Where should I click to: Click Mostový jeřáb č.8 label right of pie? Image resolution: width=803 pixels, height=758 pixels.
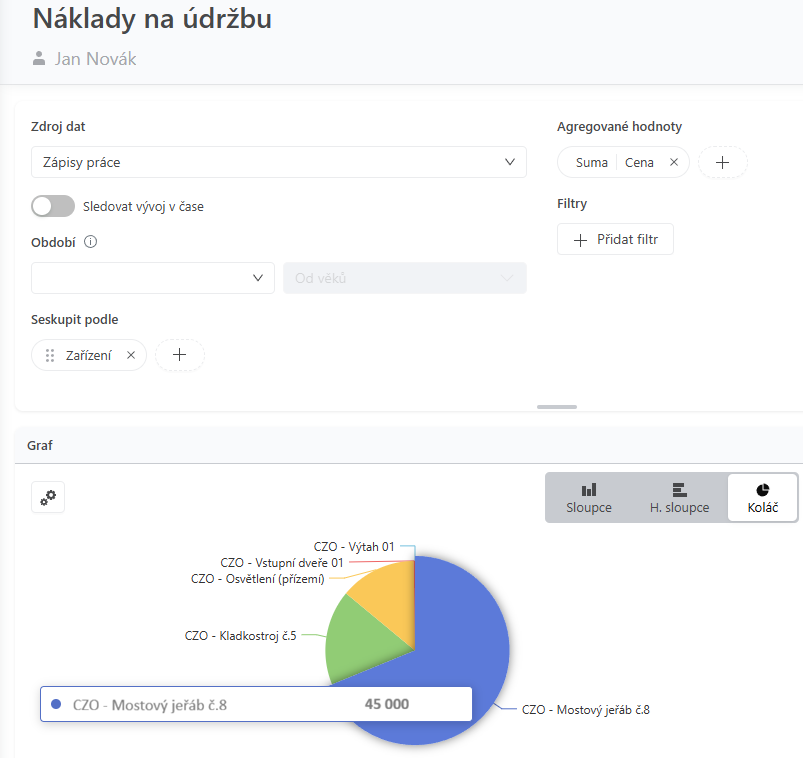(x=585, y=710)
